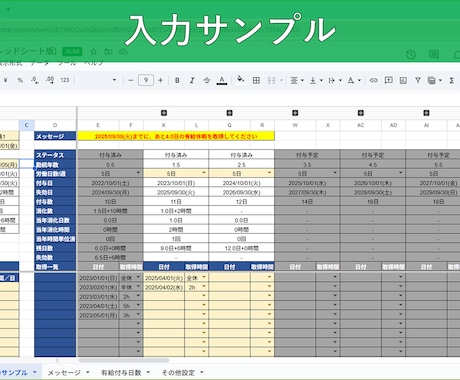Click the merge cells icon

point(272,80)
